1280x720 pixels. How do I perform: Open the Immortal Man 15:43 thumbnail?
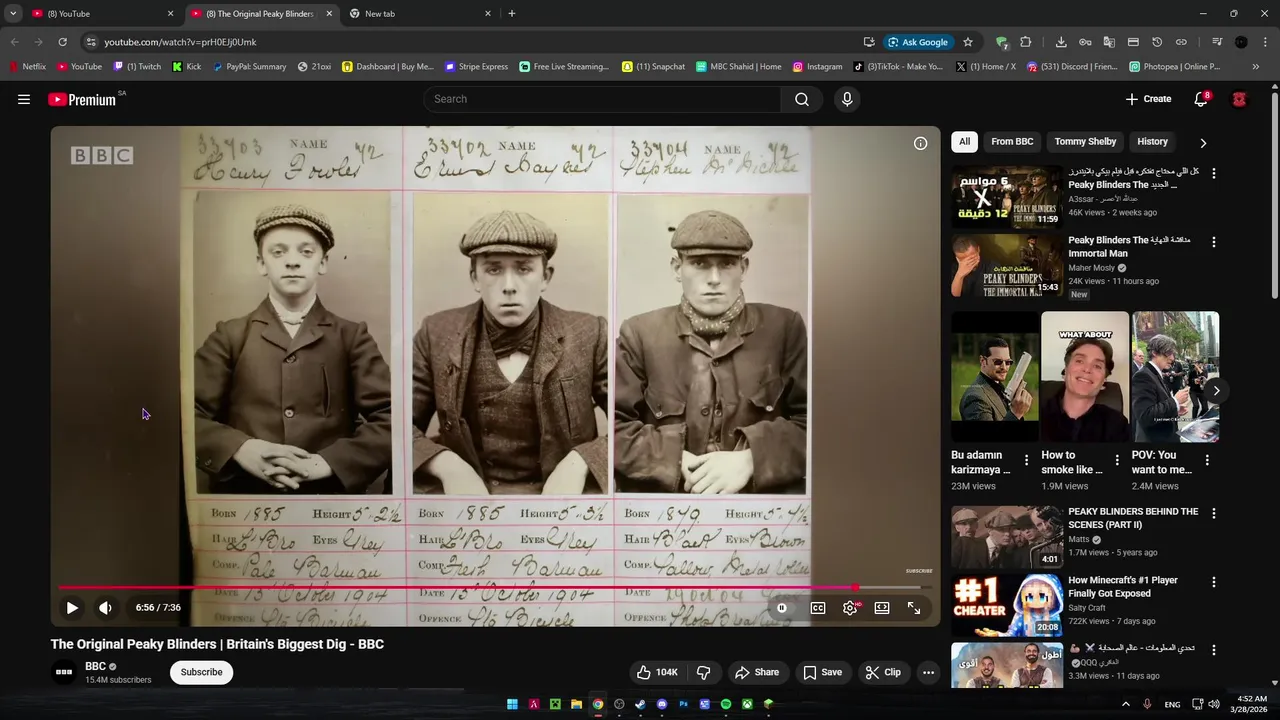[x=1007, y=266]
